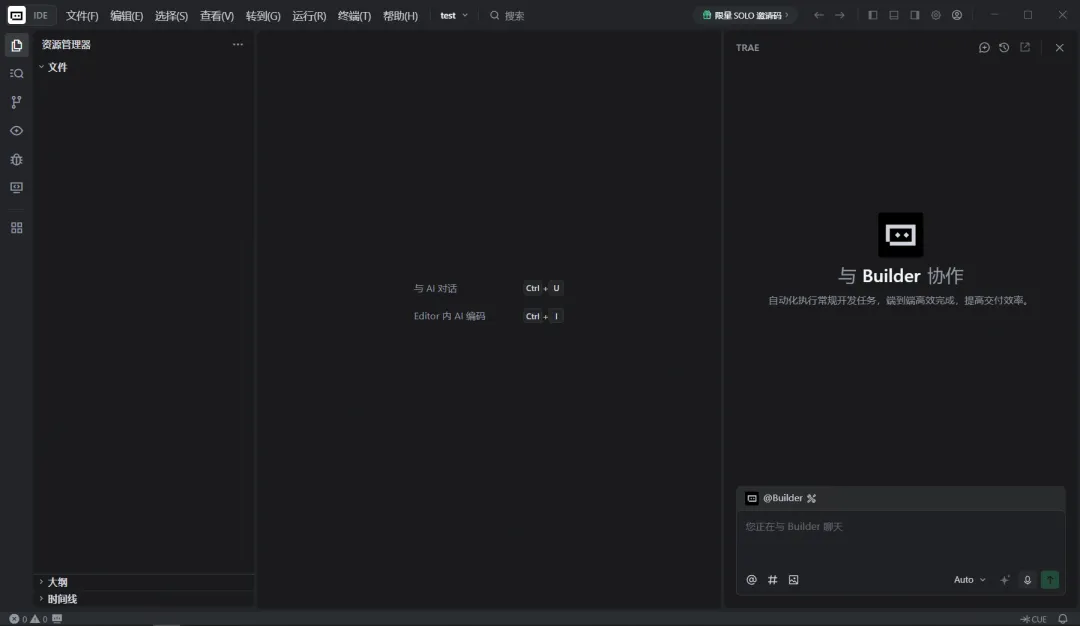Open the Explorer files view in activity bar
Viewport: 1080px width, 626px height.
[17, 45]
